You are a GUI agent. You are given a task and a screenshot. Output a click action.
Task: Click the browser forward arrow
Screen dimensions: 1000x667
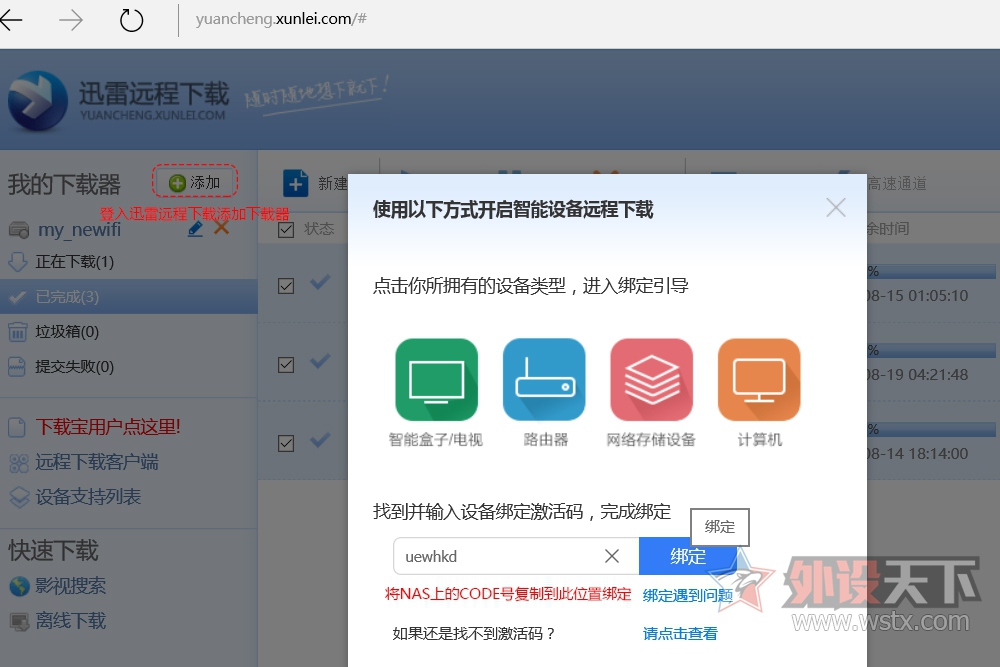71,20
